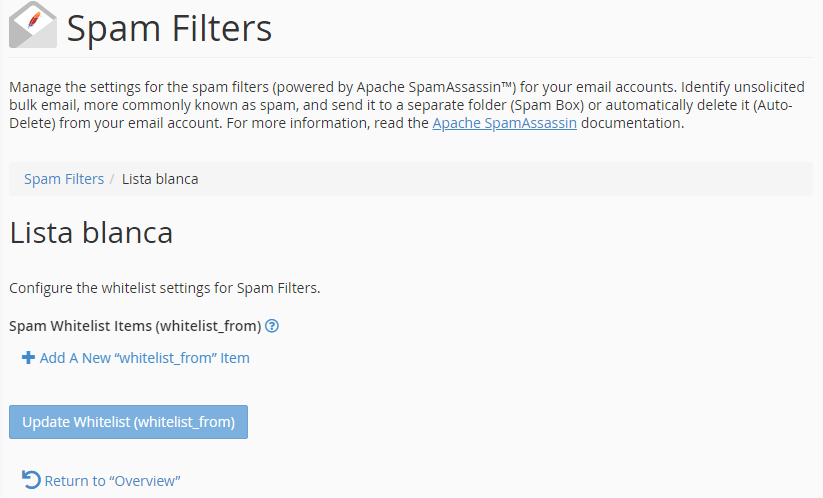Open the Apache SpamAssassin documentation link
This screenshot has width=823, height=498.
504,124
